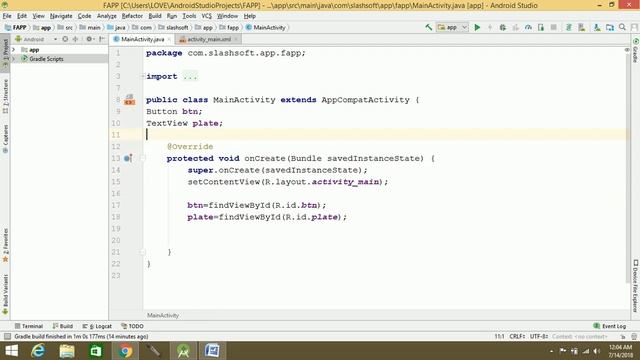Switch to MainActivity.java tab
Screen dimensions: 640x360
click(x=142, y=39)
